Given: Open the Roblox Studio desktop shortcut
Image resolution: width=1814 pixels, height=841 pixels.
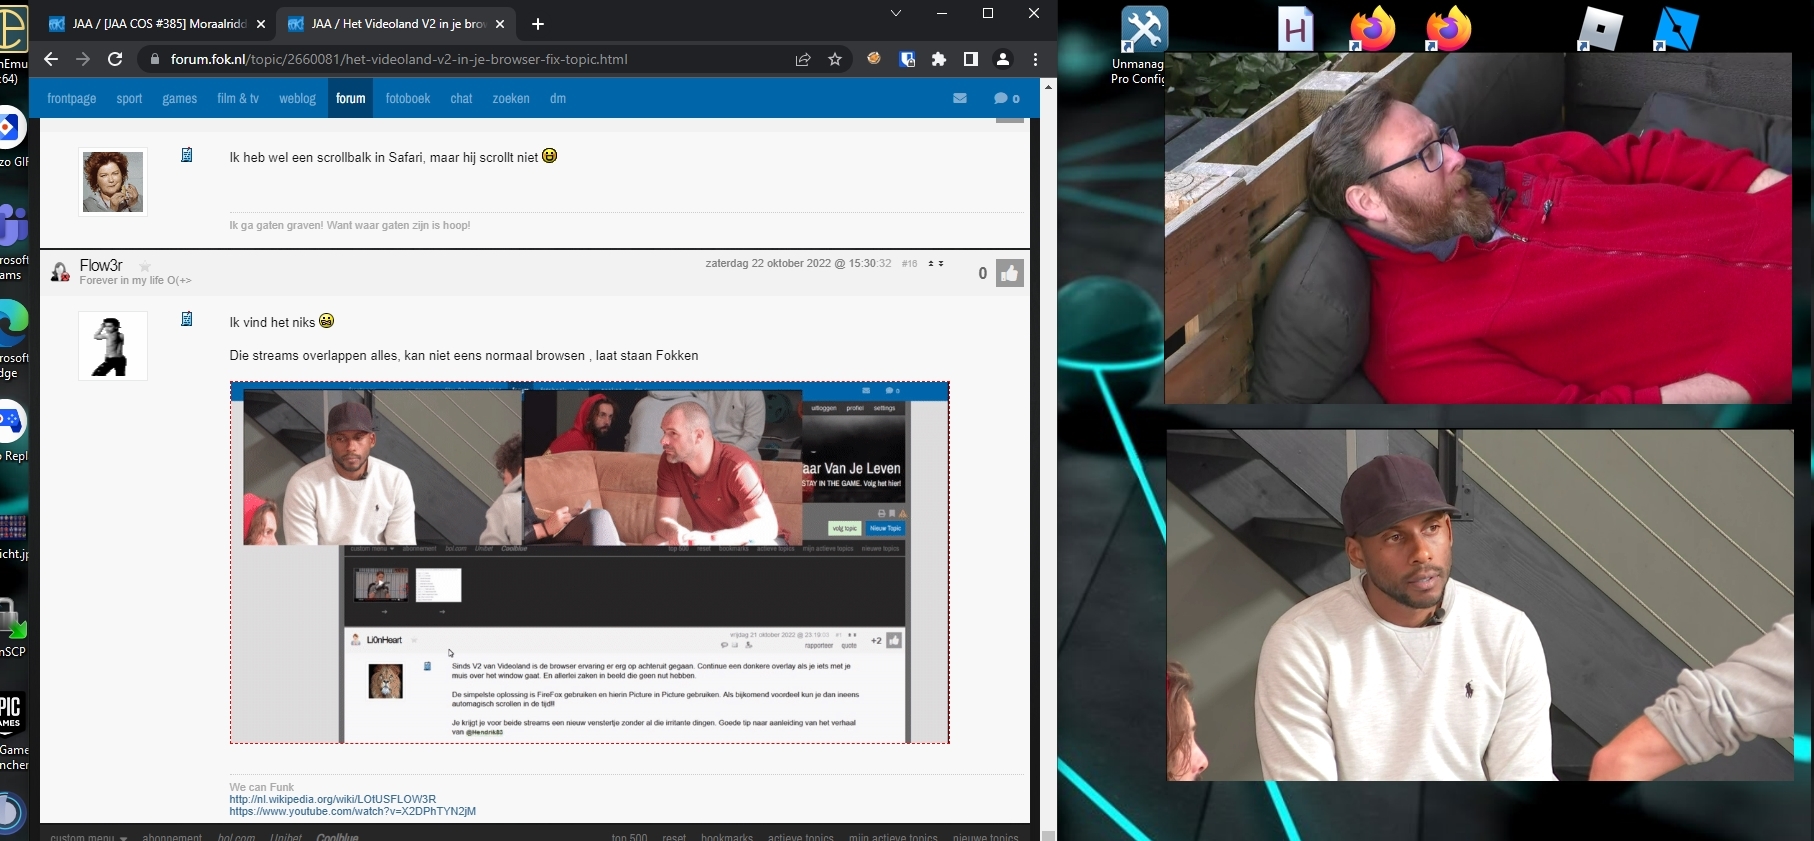Looking at the screenshot, I should [x=1676, y=29].
